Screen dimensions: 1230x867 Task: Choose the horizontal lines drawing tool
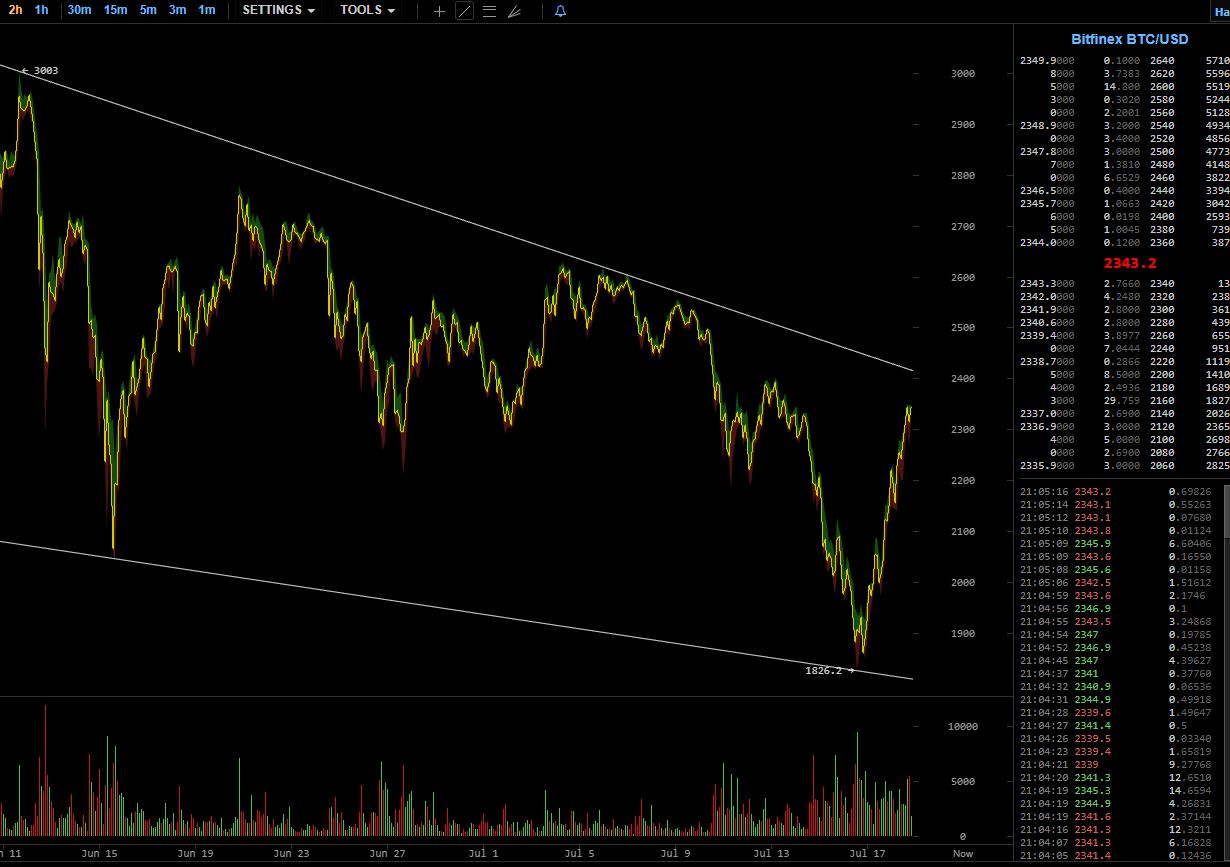click(x=489, y=11)
